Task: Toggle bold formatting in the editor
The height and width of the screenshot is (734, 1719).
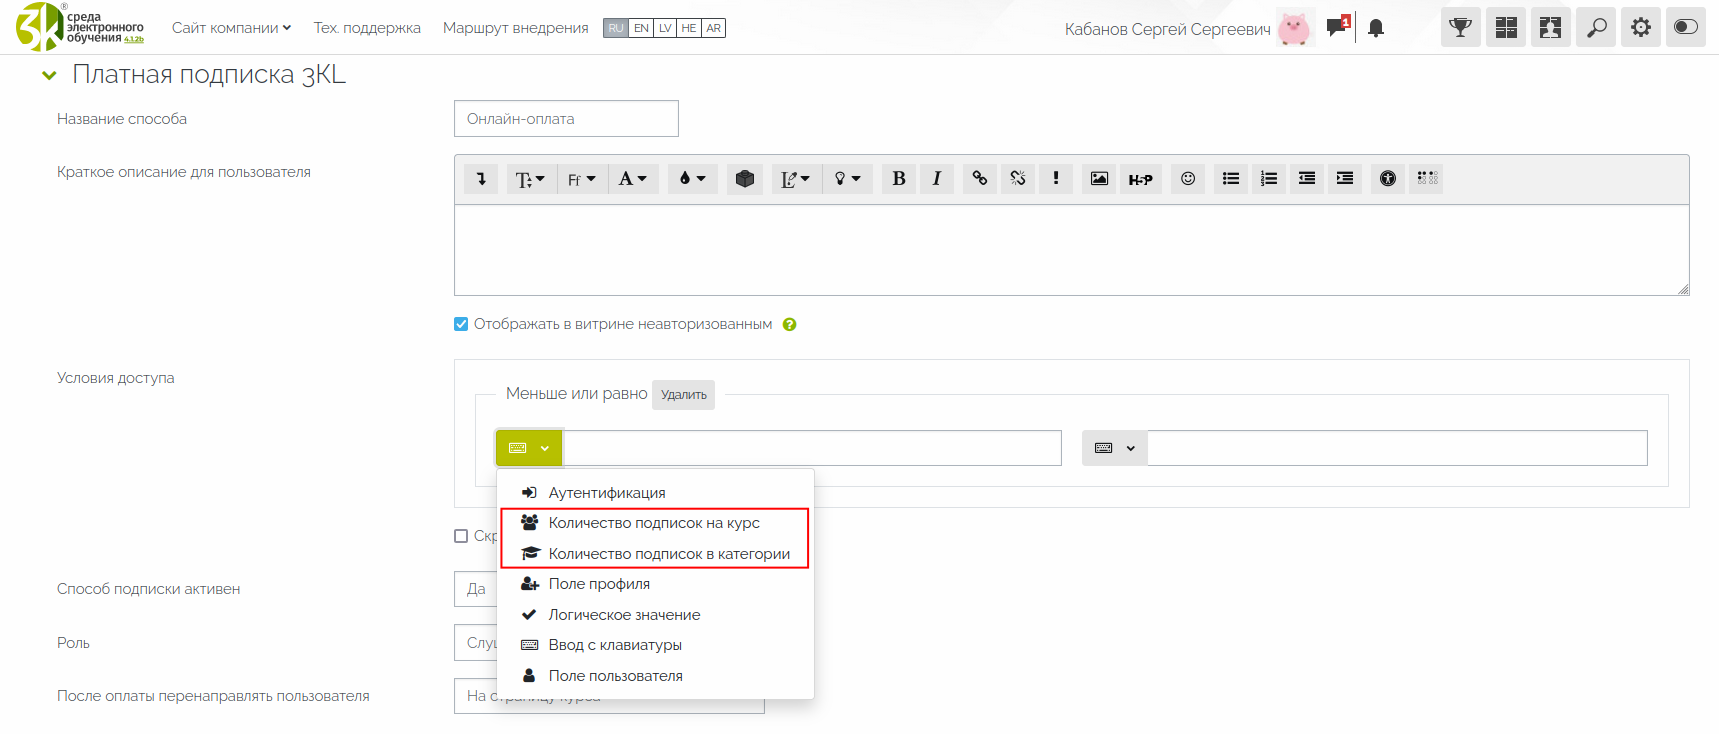Action: click(x=898, y=179)
